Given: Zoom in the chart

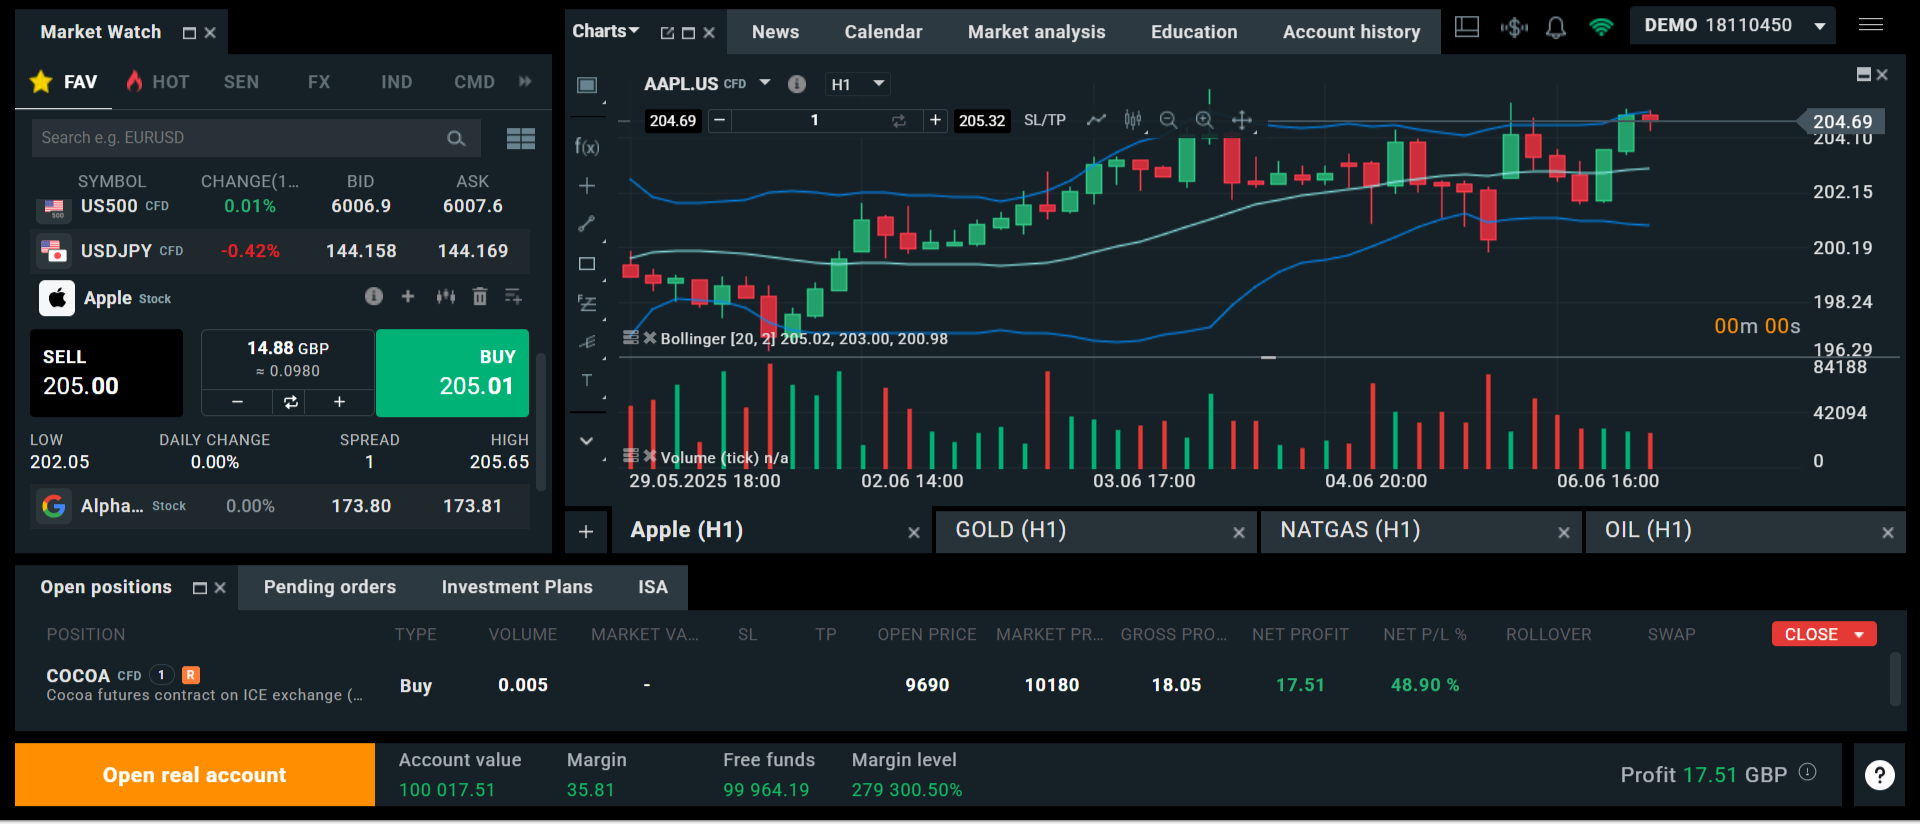Looking at the screenshot, I should pos(1205,120).
